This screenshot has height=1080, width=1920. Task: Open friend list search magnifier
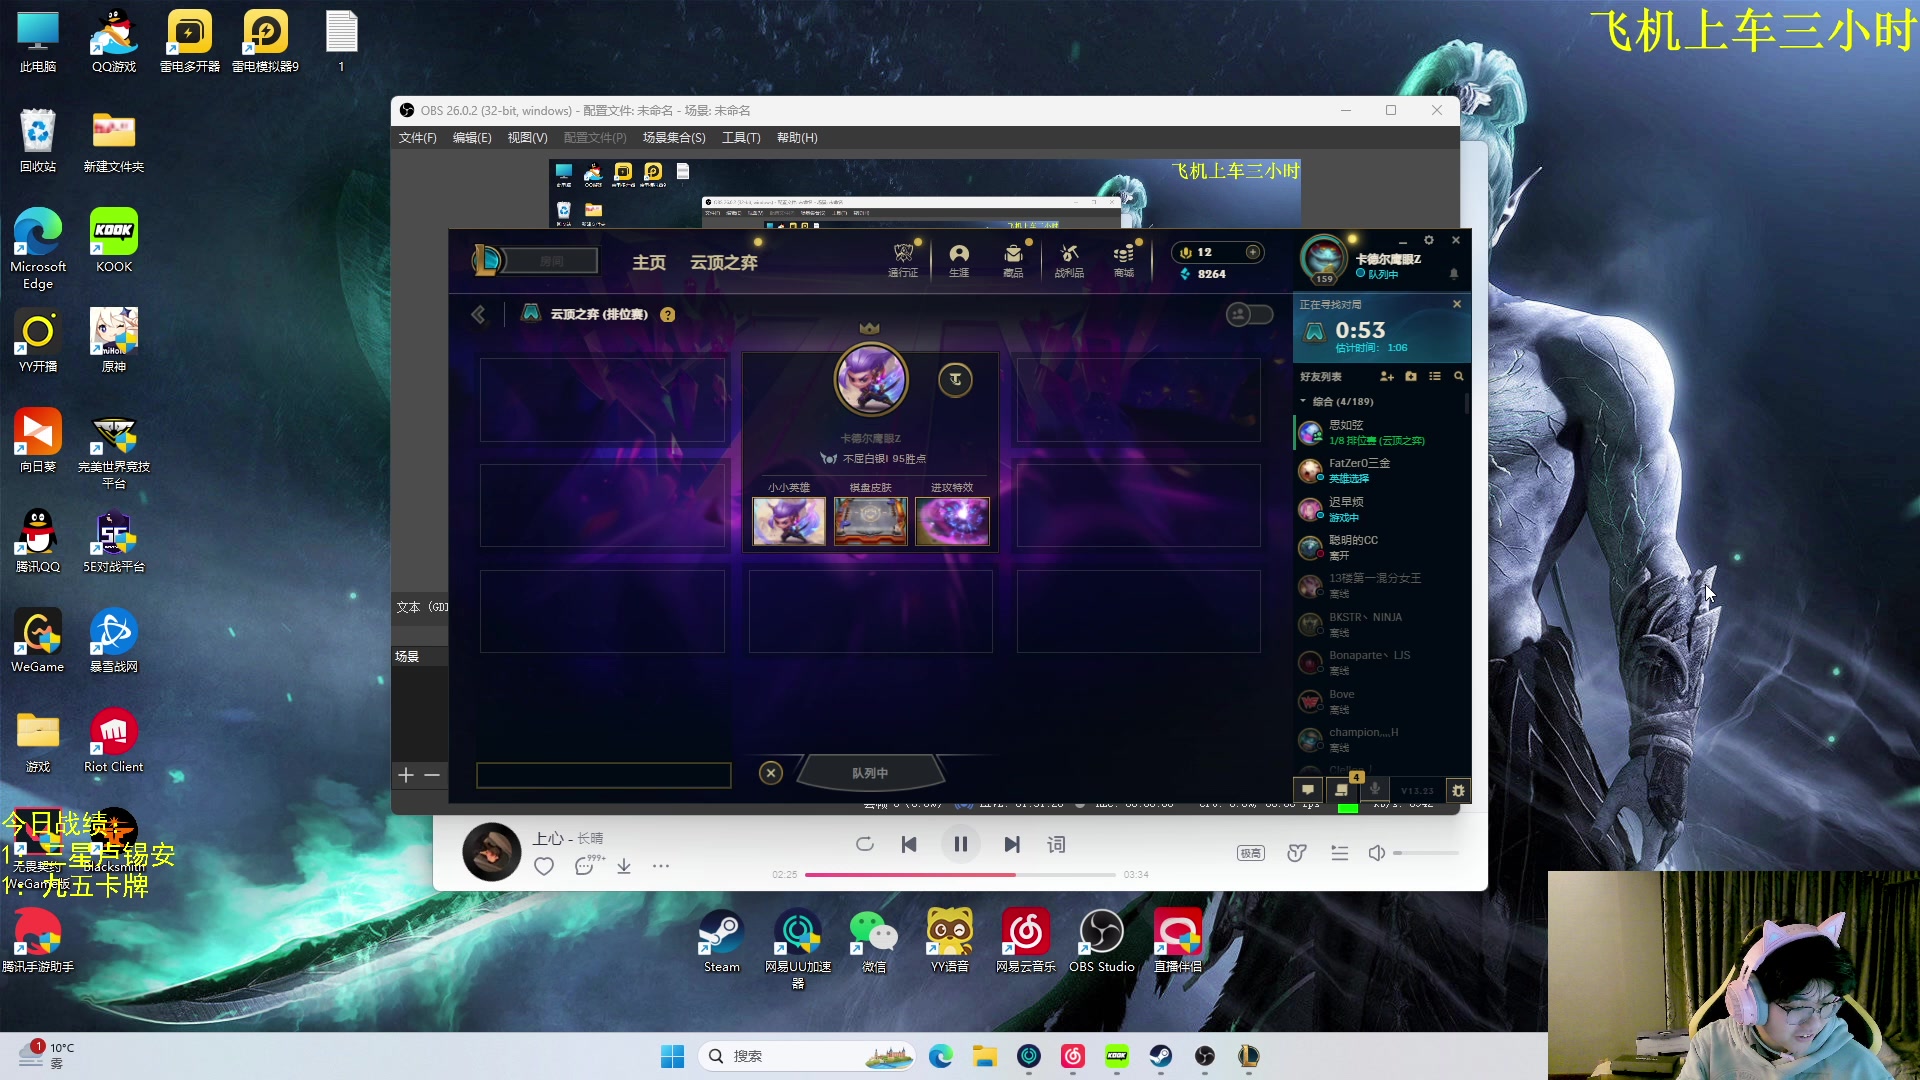pos(1459,377)
